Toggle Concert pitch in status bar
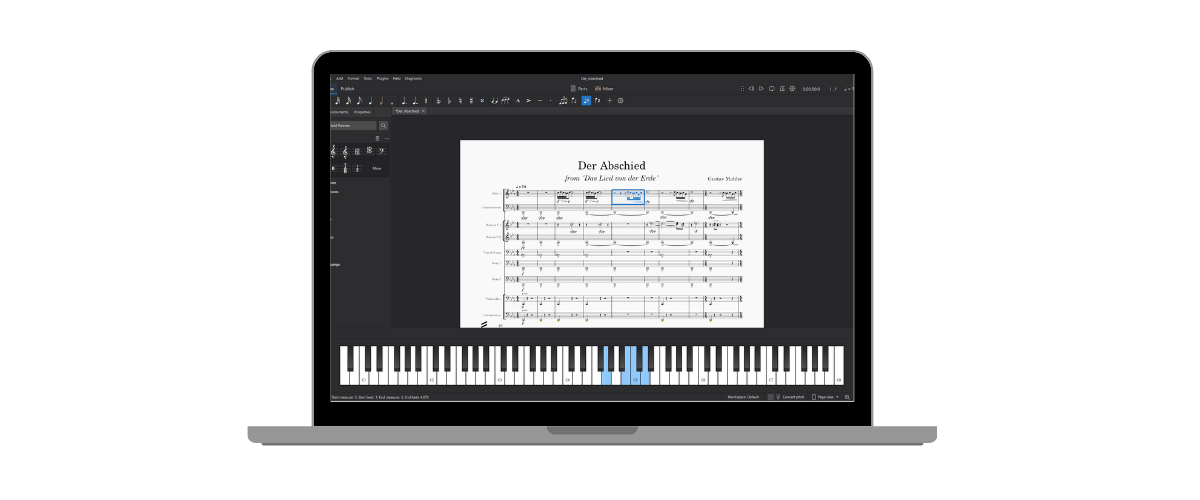 [x=790, y=397]
